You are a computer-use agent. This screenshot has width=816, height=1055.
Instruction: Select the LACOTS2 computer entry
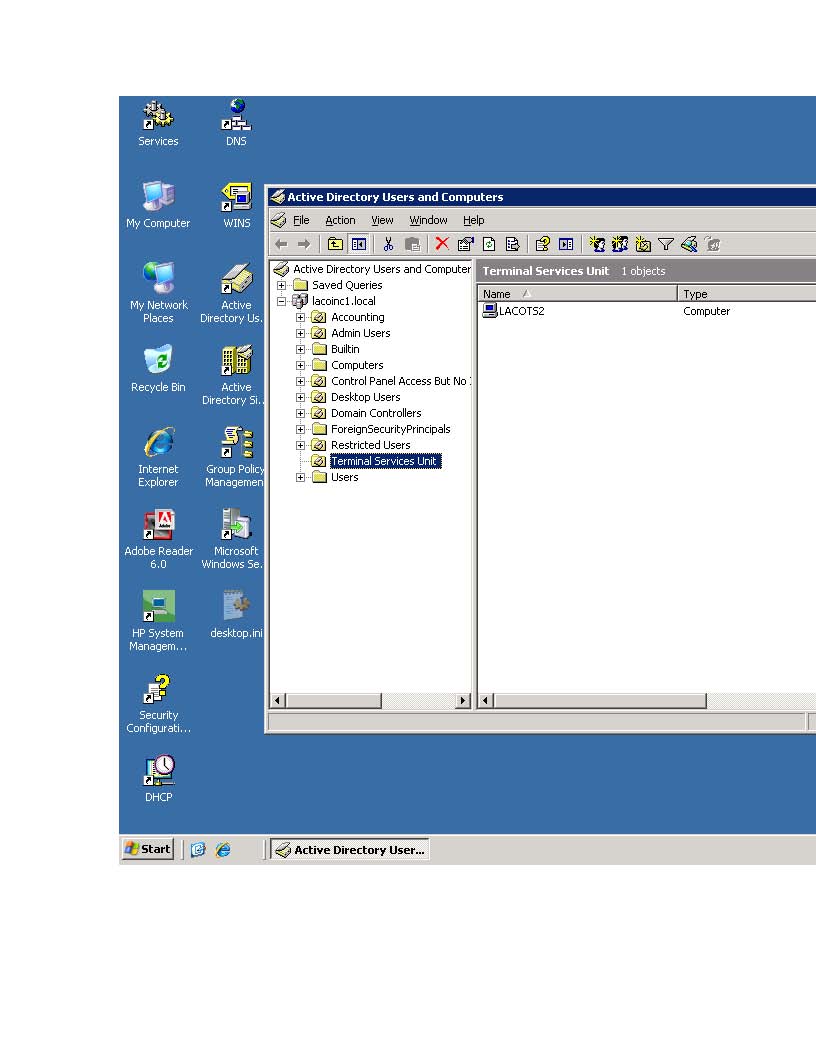512,311
